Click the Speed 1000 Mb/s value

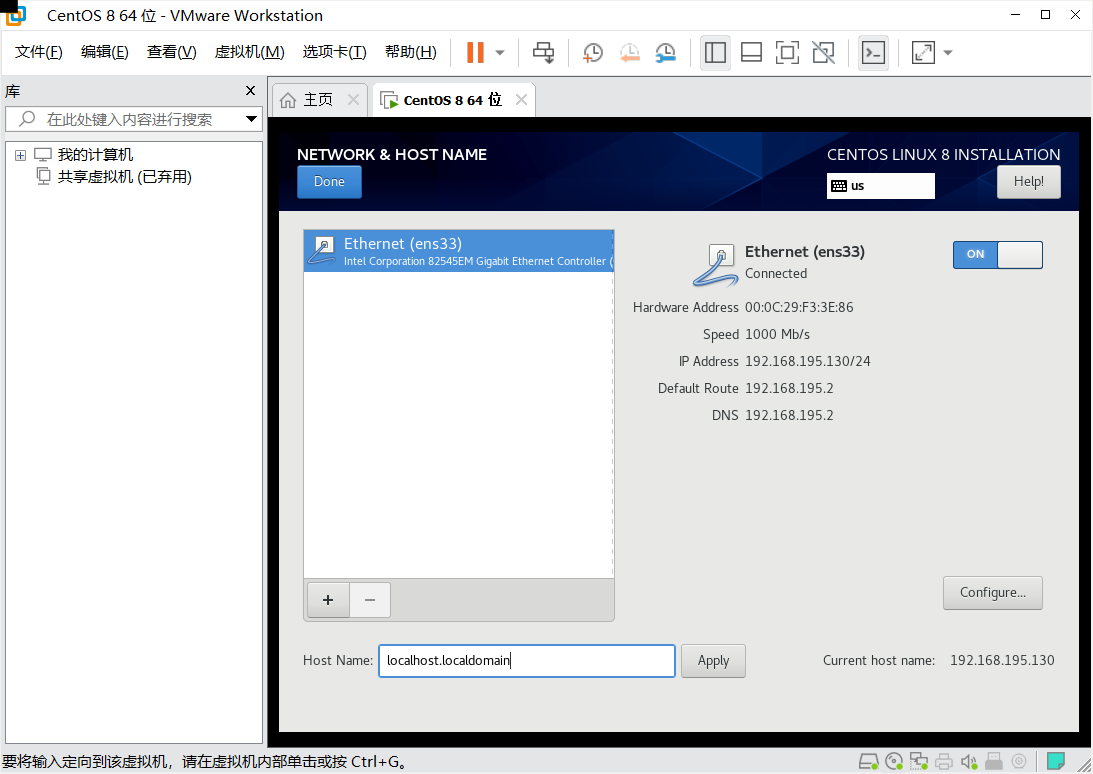777,335
